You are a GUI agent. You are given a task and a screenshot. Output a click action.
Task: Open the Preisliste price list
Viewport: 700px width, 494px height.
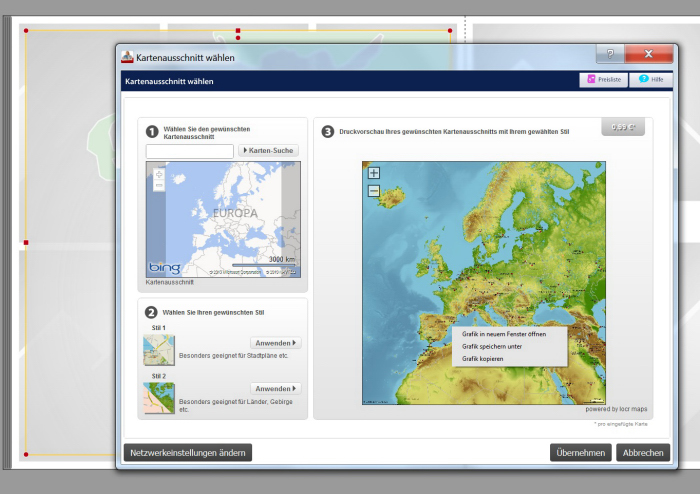[x=603, y=79]
